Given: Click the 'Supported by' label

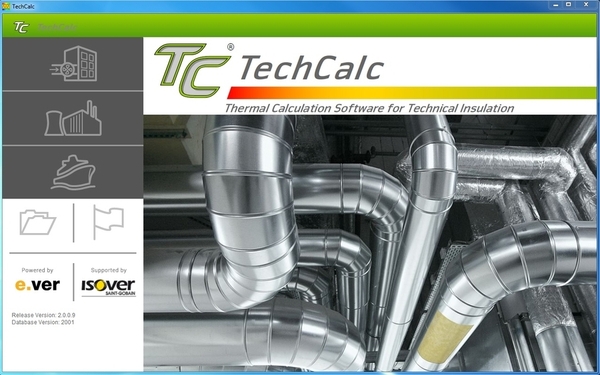Looking at the screenshot, I should 109,270.
